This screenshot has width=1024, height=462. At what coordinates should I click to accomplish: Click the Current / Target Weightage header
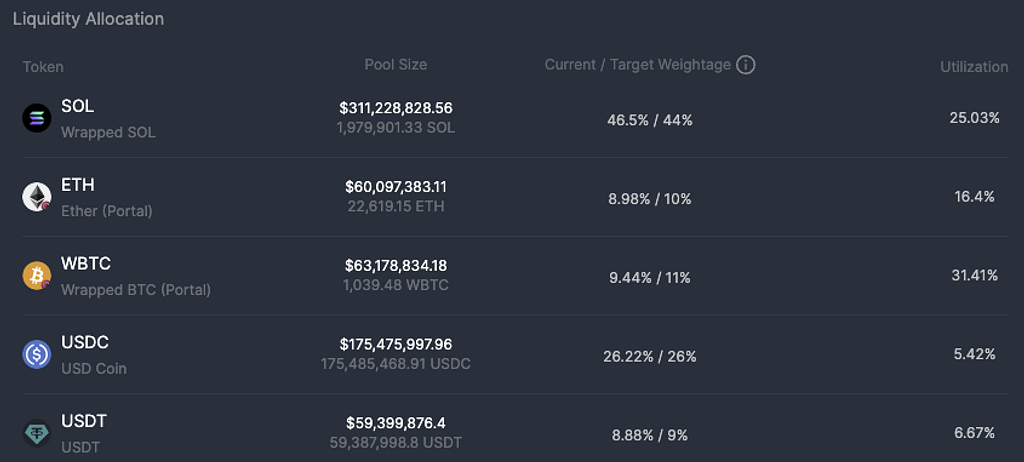(637, 65)
